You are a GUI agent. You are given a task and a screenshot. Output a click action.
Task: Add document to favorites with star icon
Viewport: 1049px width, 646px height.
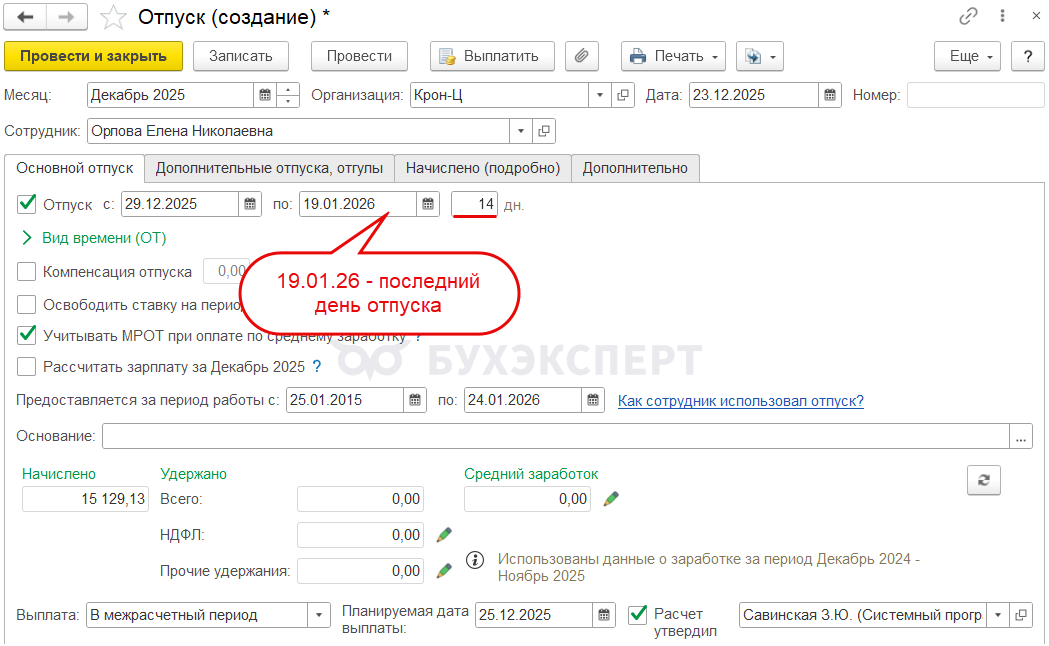(x=113, y=17)
